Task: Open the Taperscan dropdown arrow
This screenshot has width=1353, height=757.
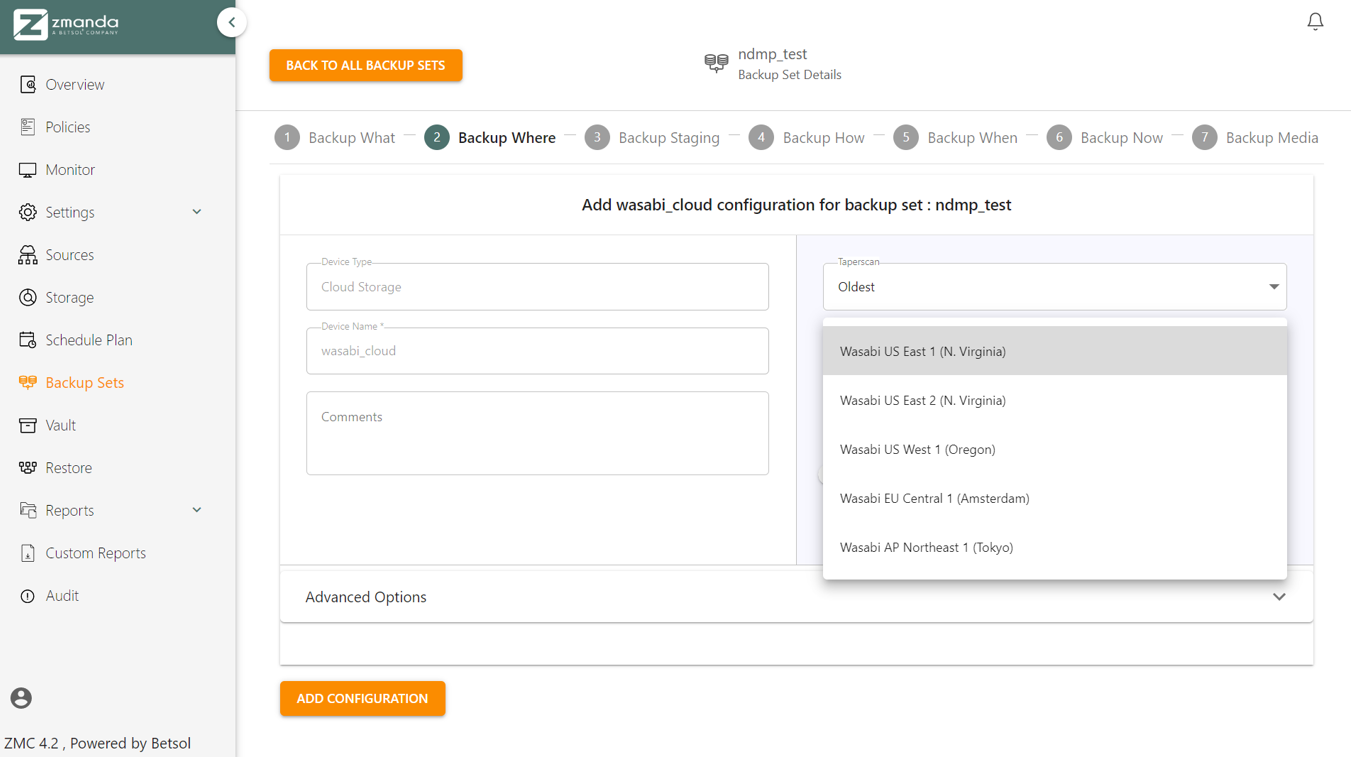Action: tap(1274, 287)
